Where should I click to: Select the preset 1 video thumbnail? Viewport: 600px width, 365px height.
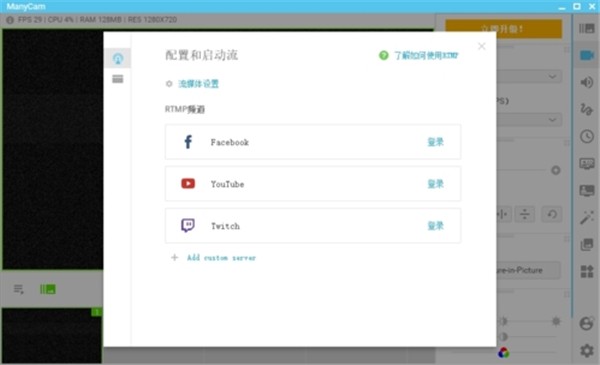(52, 336)
